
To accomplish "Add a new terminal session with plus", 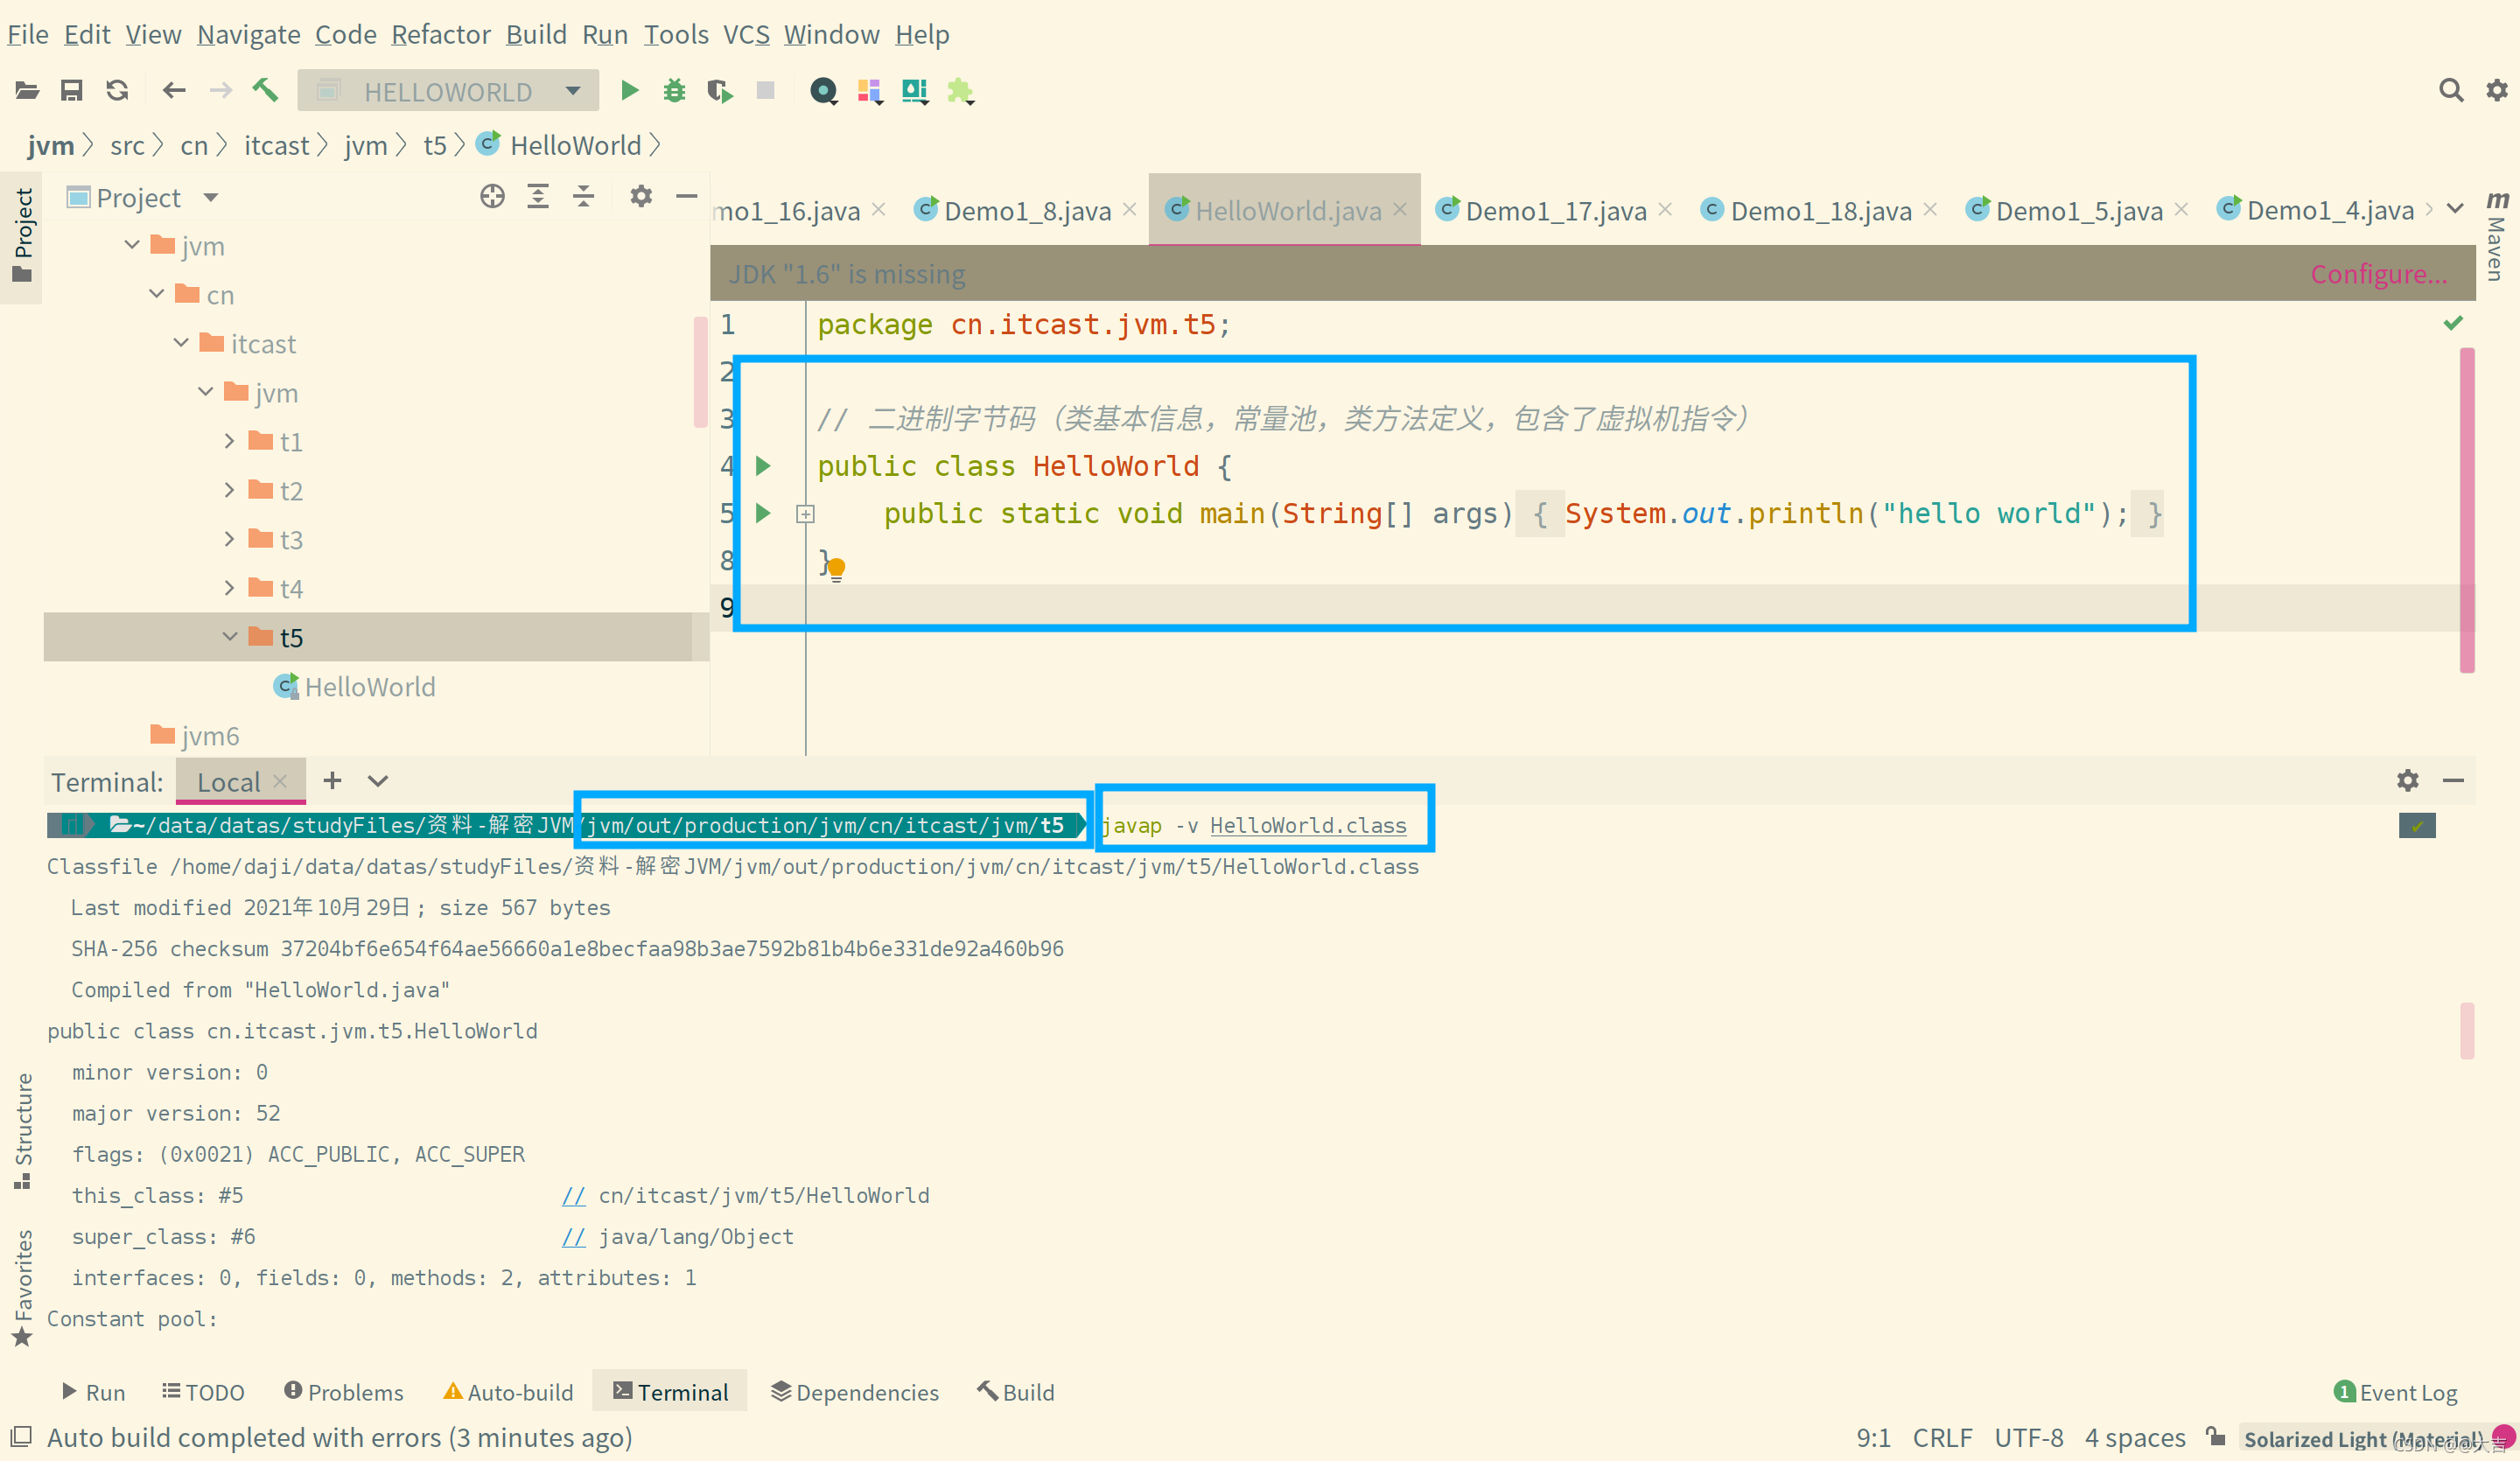I will 332,780.
